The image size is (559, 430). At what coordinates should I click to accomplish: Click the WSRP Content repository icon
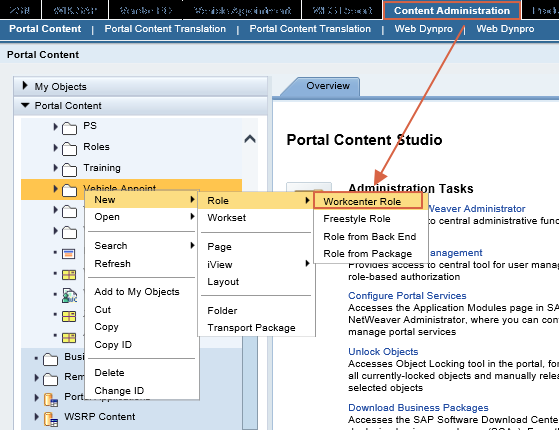click(51, 419)
